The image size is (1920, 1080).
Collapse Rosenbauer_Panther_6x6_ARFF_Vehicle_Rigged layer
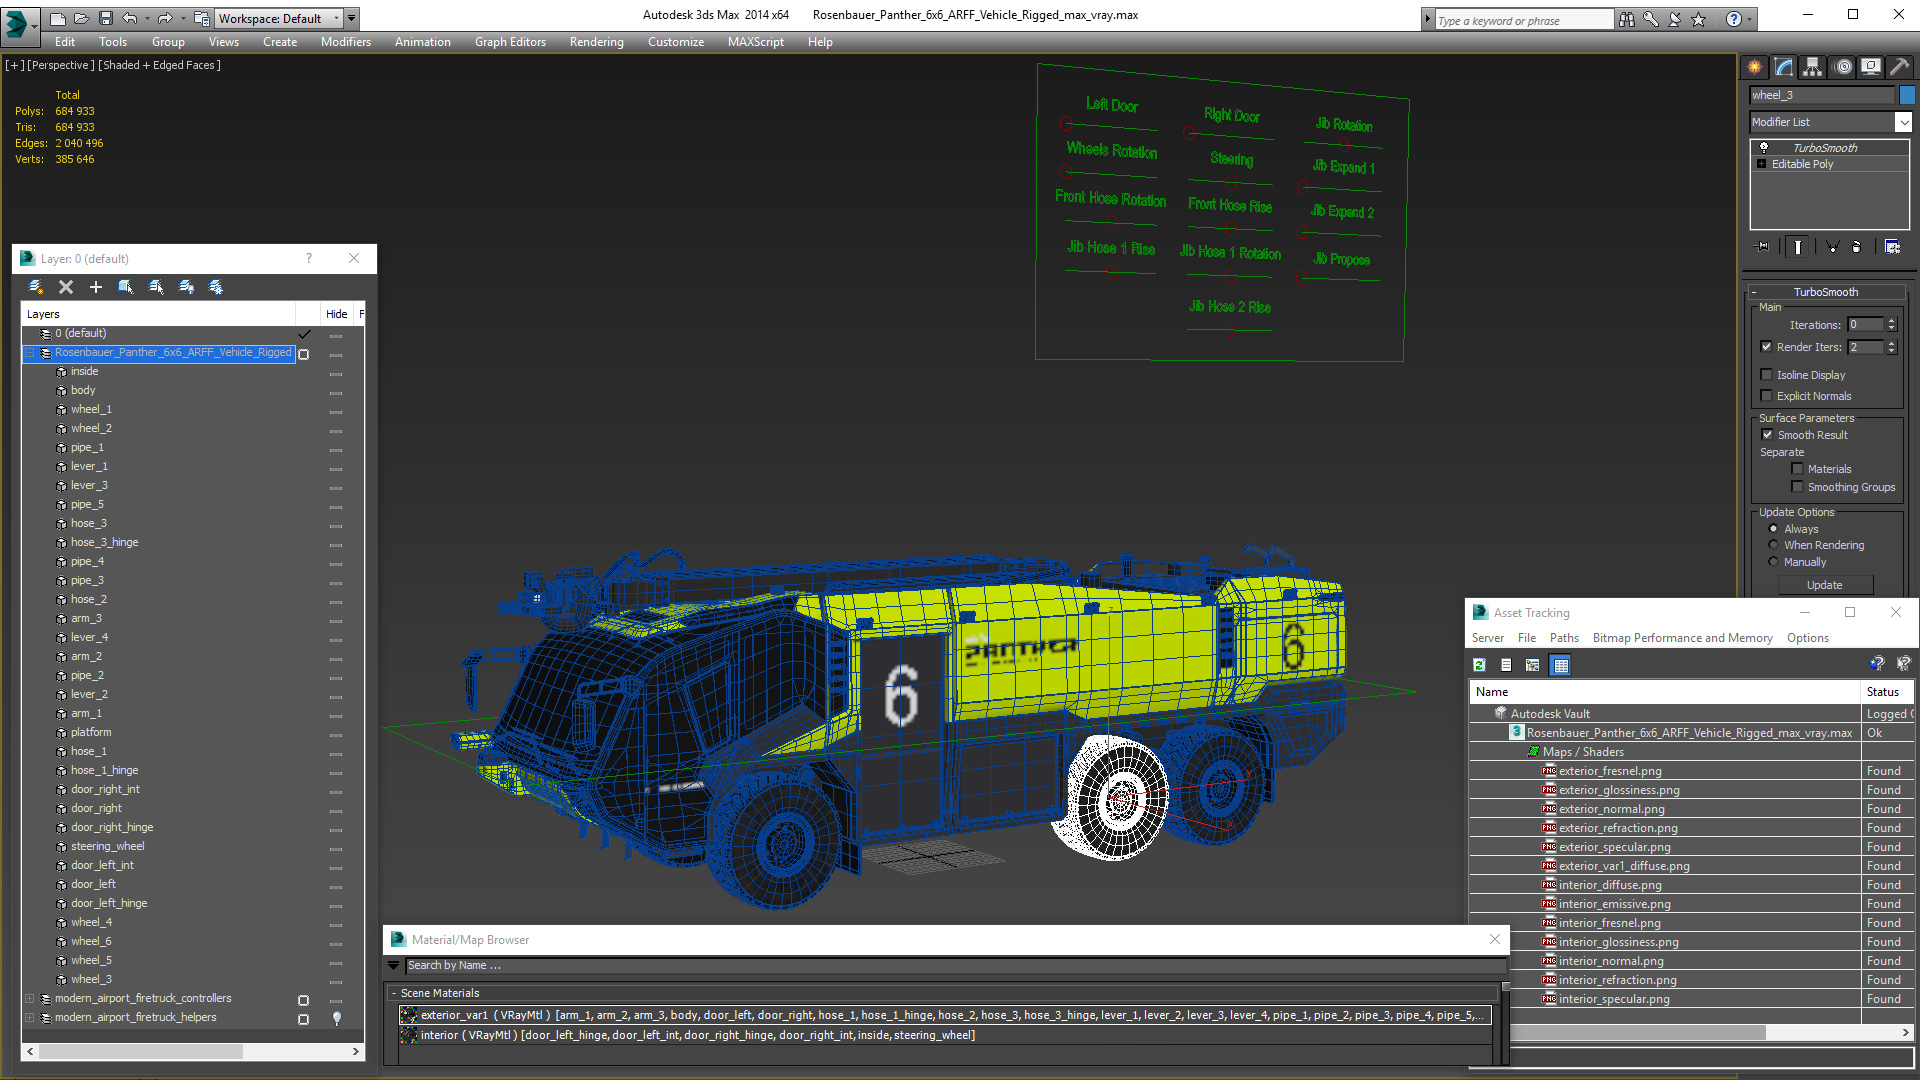[30, 353]
